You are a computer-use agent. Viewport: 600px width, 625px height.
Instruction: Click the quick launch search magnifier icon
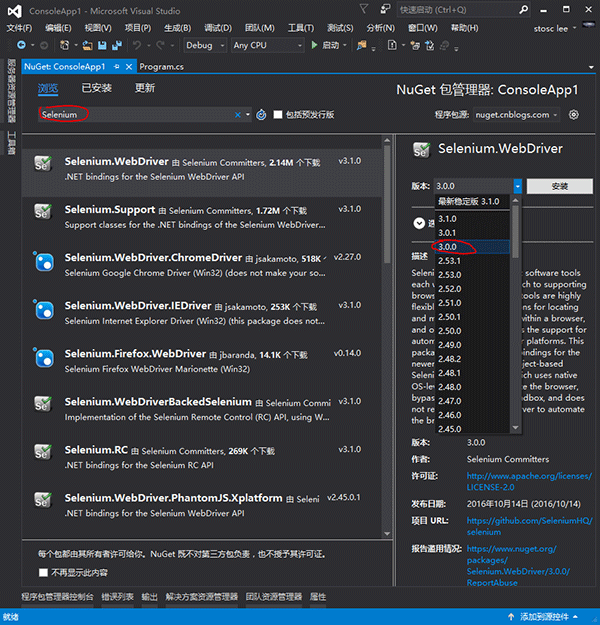point(523,10)
